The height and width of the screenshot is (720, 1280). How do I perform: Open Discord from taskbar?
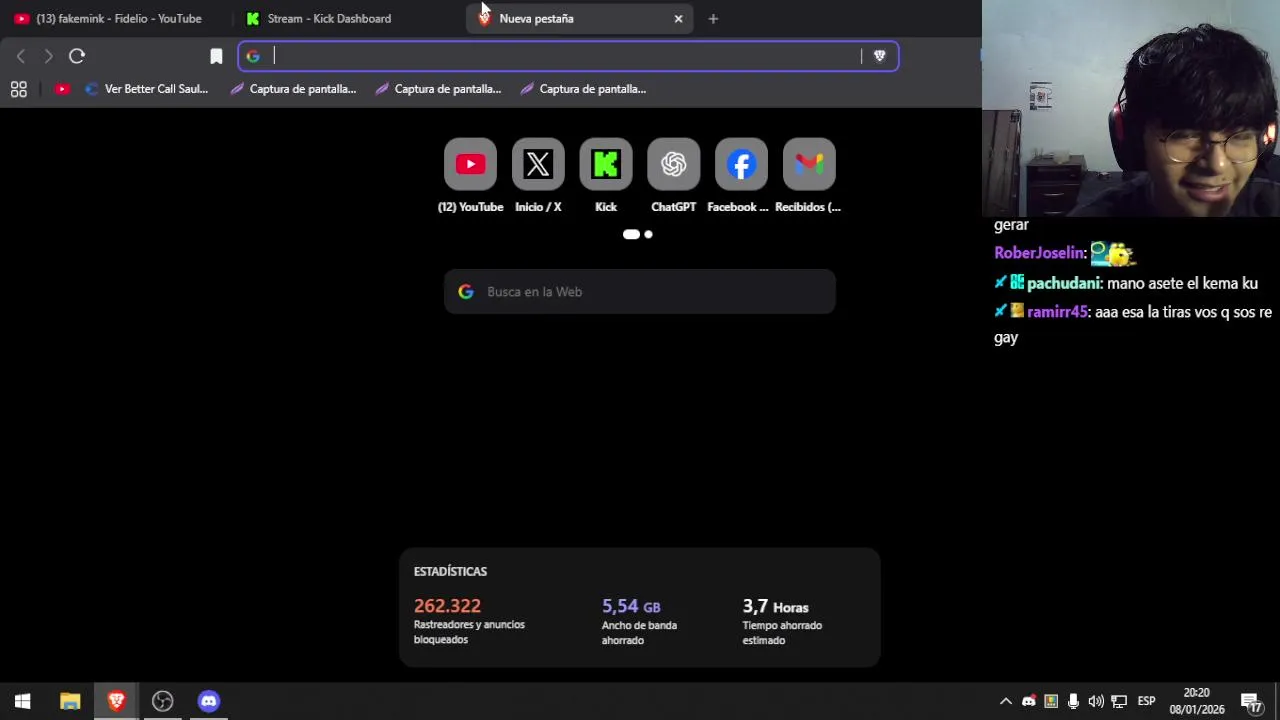pos(208,701)
